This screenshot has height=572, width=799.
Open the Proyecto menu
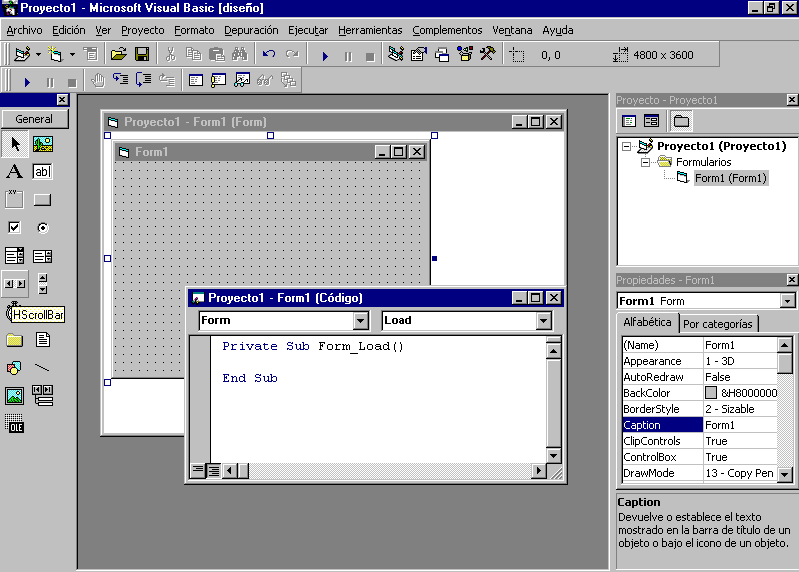click(143, 31)
